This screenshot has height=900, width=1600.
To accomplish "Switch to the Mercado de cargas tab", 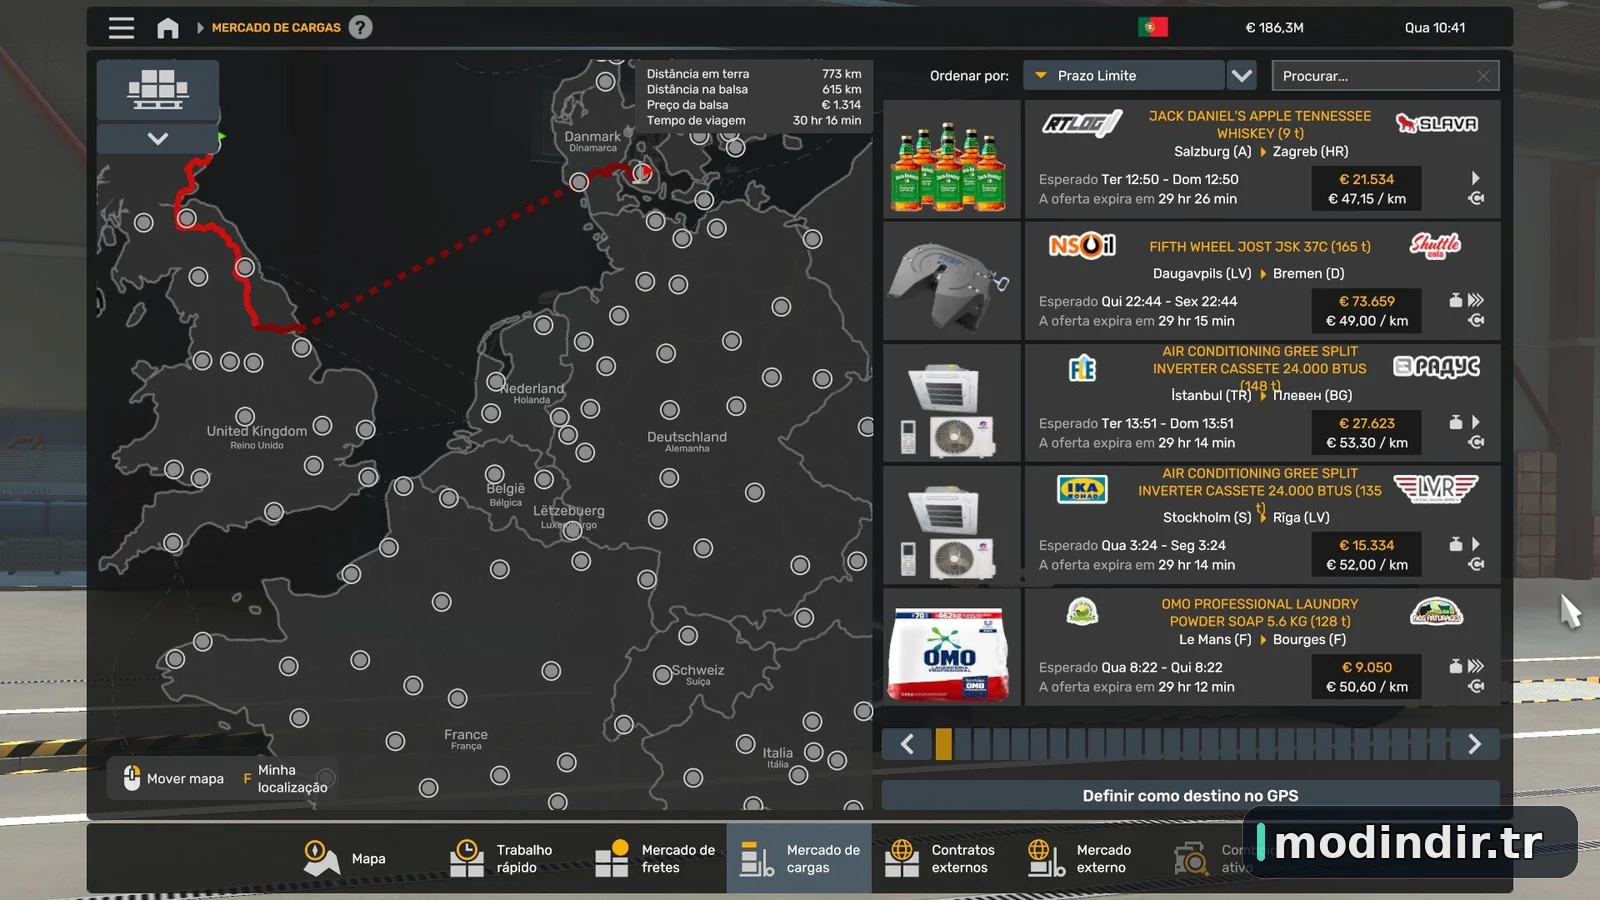I will coord(799,858).
